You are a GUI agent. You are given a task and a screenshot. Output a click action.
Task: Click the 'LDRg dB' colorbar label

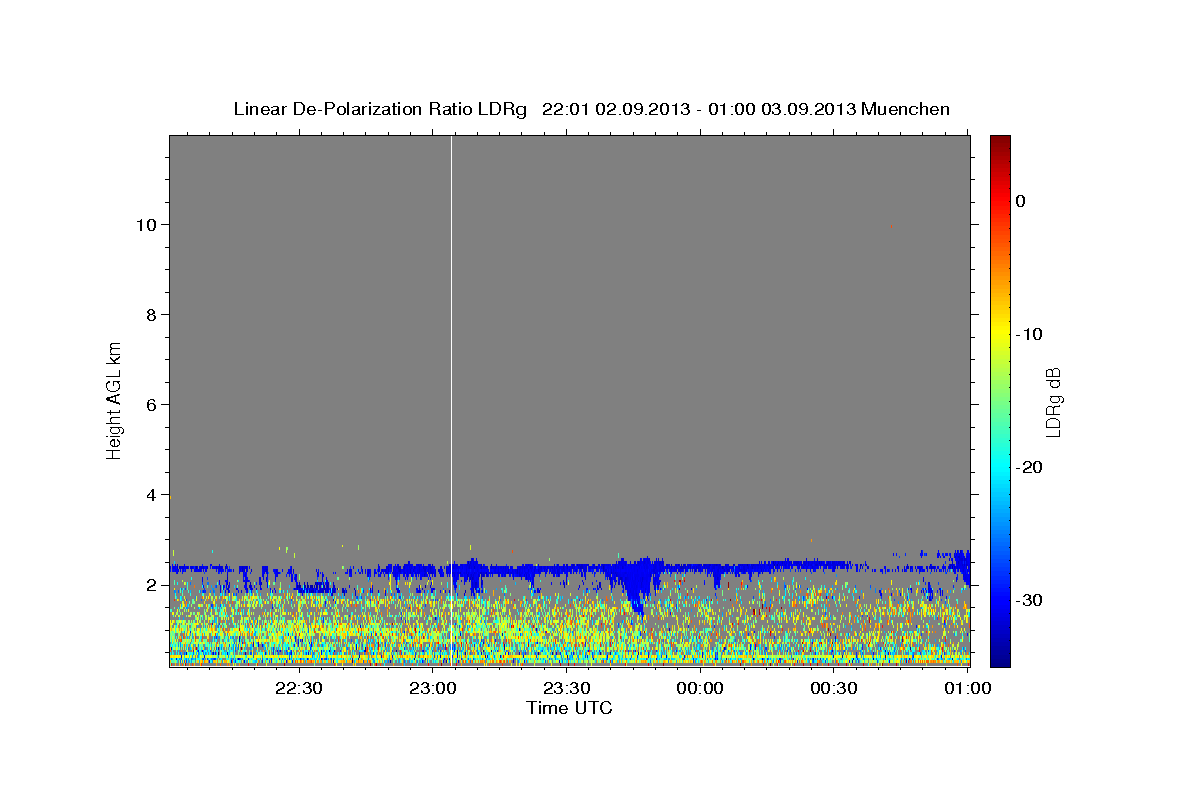1053,402
